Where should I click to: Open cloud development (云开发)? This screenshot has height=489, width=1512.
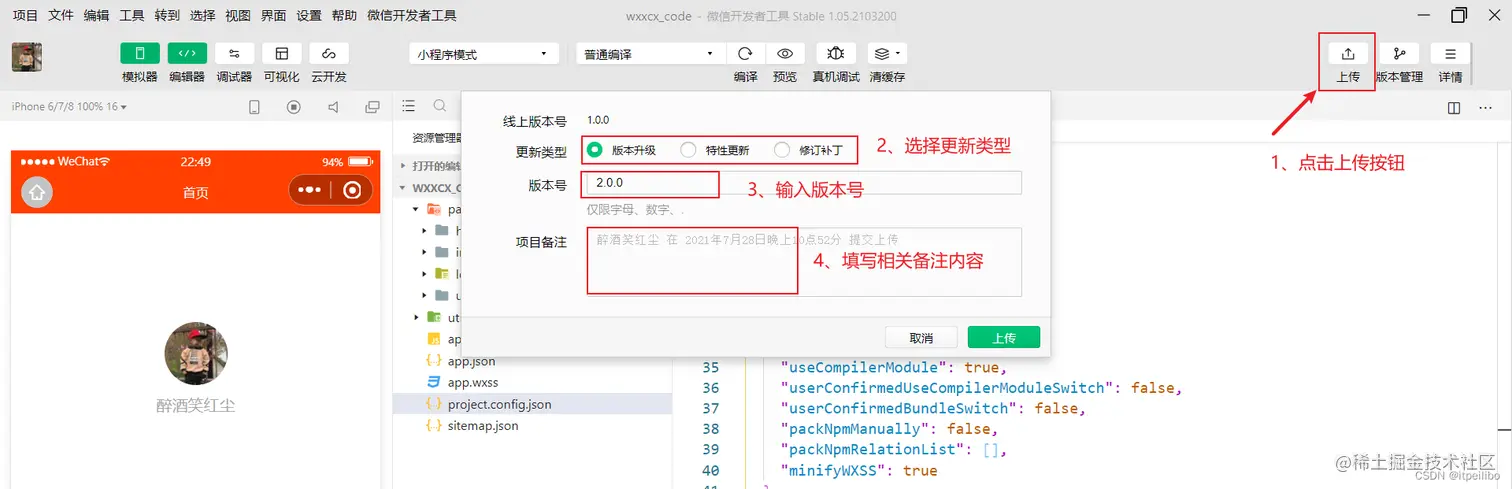(329, 54)
